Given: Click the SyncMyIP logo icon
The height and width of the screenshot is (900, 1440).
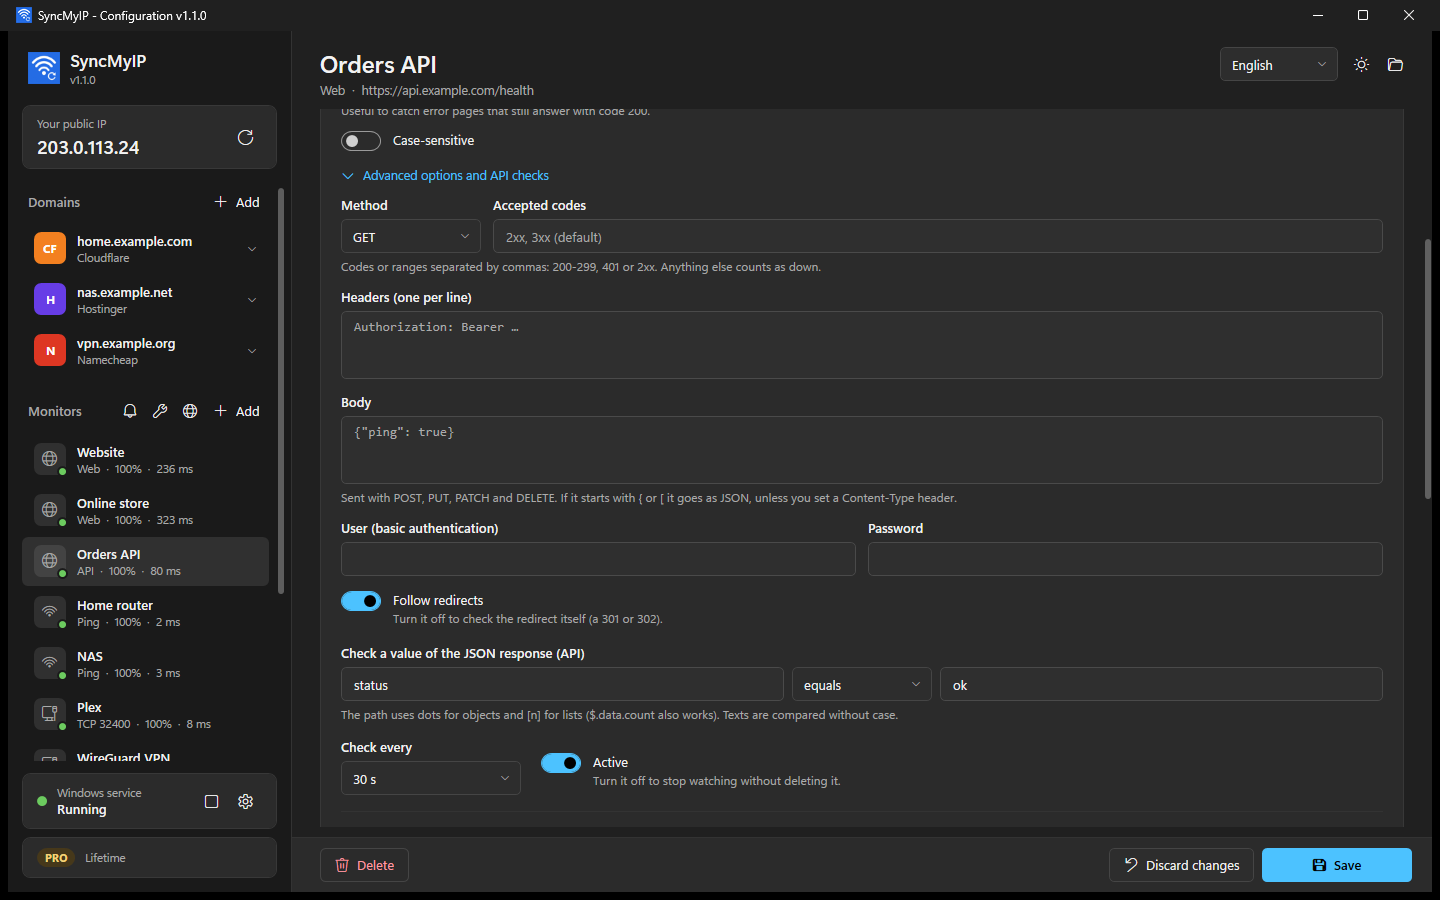Looking at the screenshot, I should 44,68.
